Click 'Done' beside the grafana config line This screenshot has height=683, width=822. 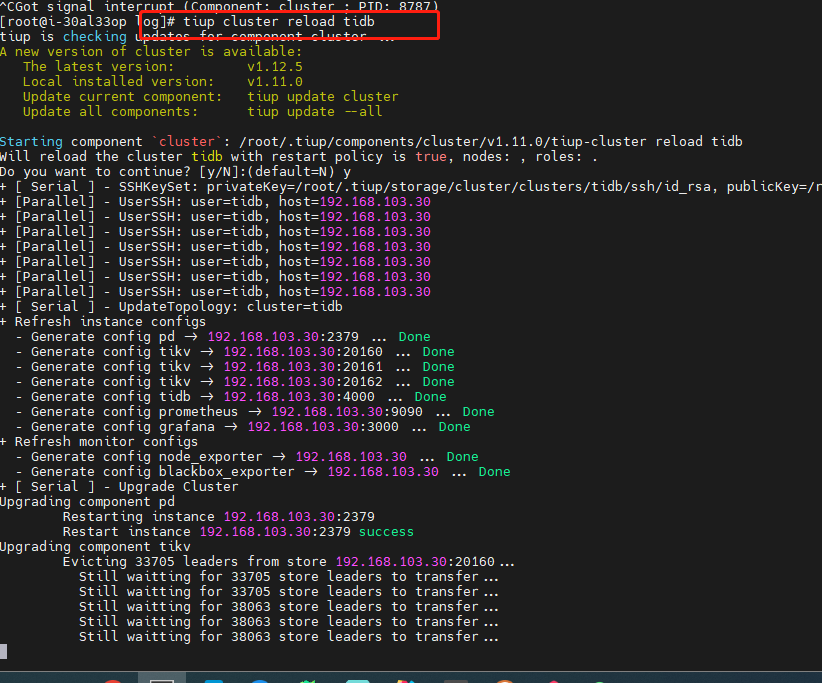455,427
